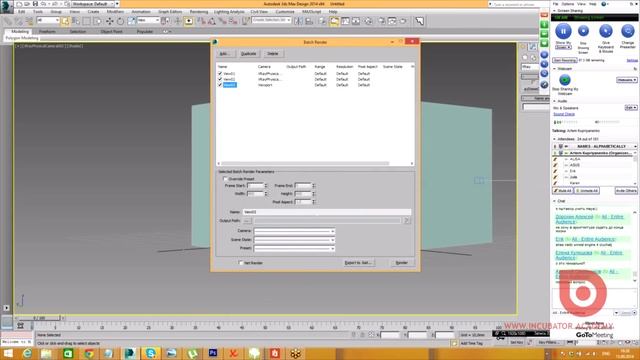
Task: Collapse the Screen Sharing section
Action: pyautogui.click(x=554, y=10)
